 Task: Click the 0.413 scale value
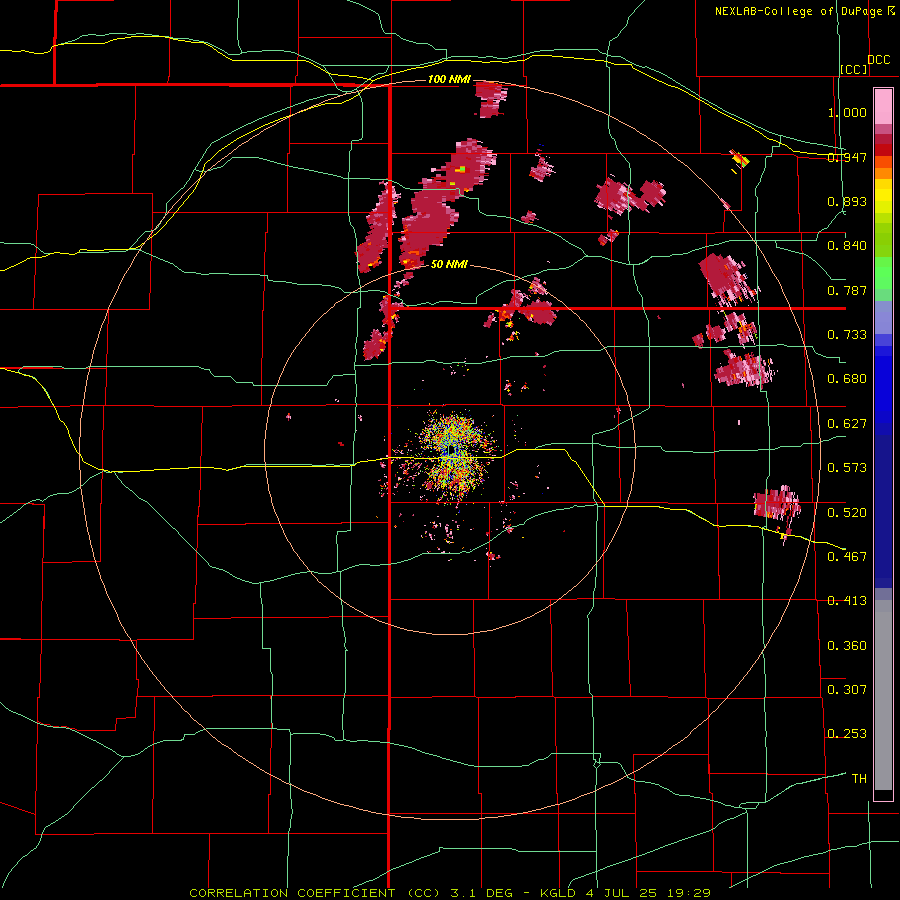click(x=847, y=601)
